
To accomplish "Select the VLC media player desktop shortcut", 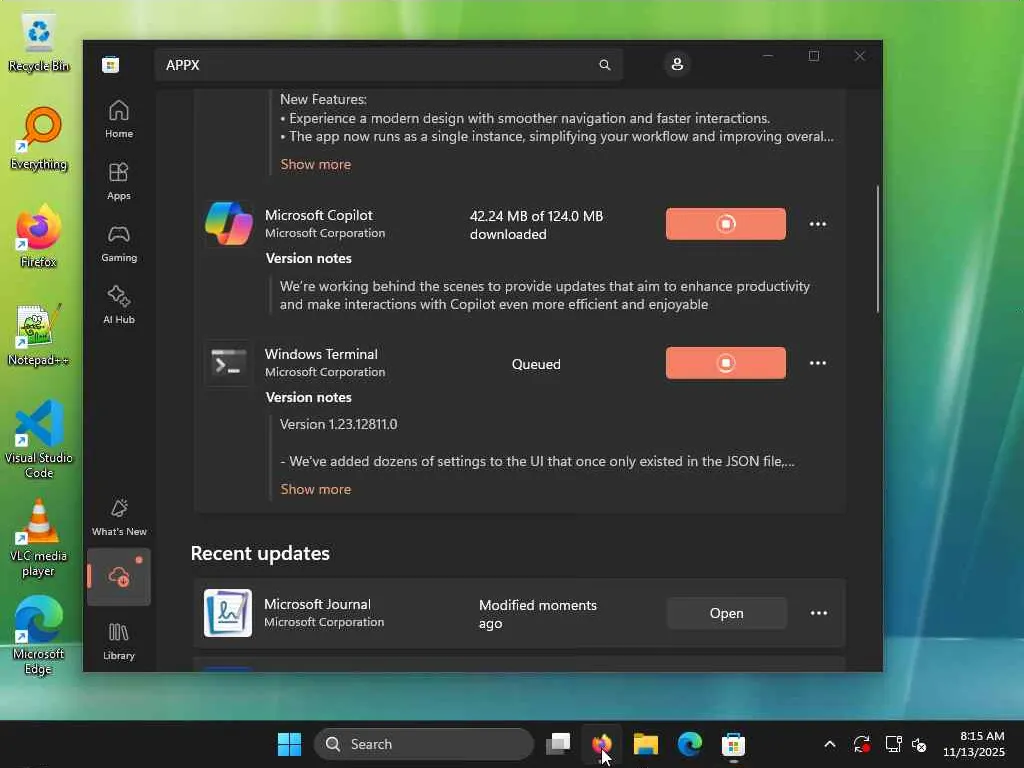I will pyautogui.click(x=39, y=537).
